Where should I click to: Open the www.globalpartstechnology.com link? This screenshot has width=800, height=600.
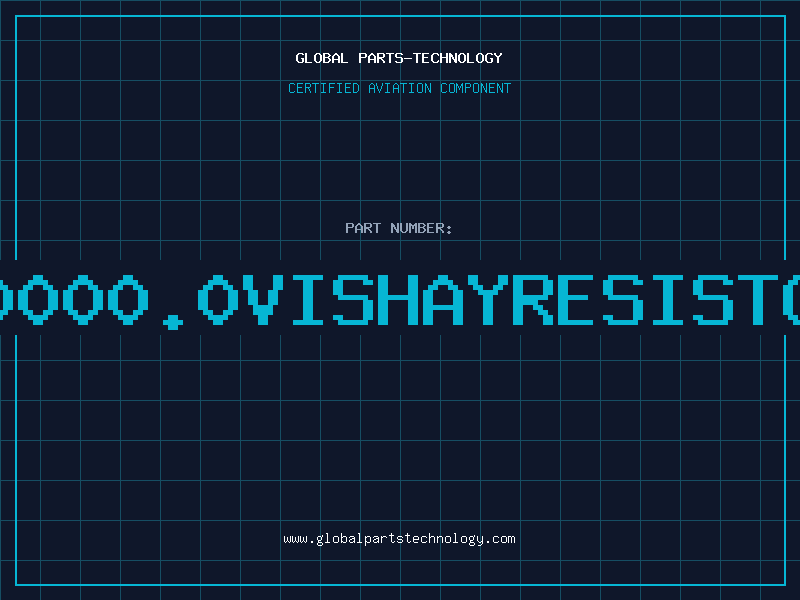pyautogui.click(x=399, y=539)
